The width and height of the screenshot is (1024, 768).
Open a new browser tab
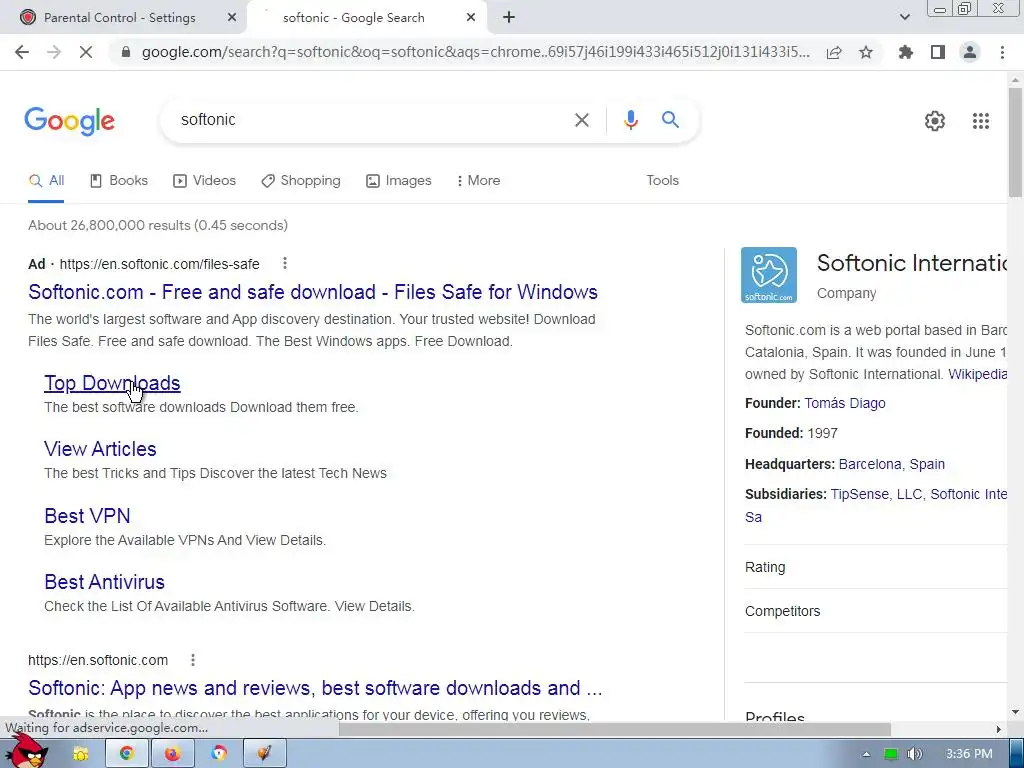tap(509, 18)
